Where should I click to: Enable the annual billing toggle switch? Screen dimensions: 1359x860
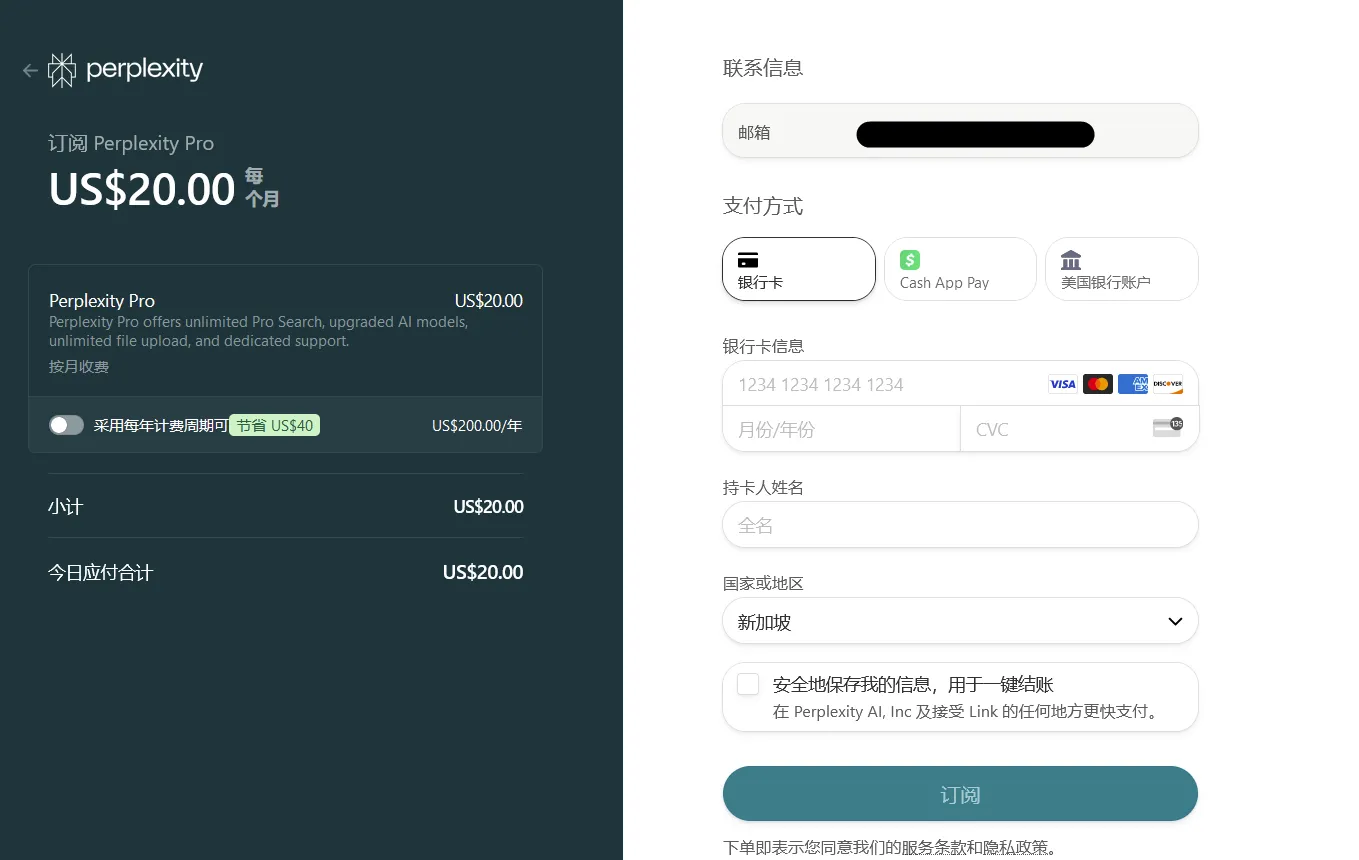click(x=66, y=425)
